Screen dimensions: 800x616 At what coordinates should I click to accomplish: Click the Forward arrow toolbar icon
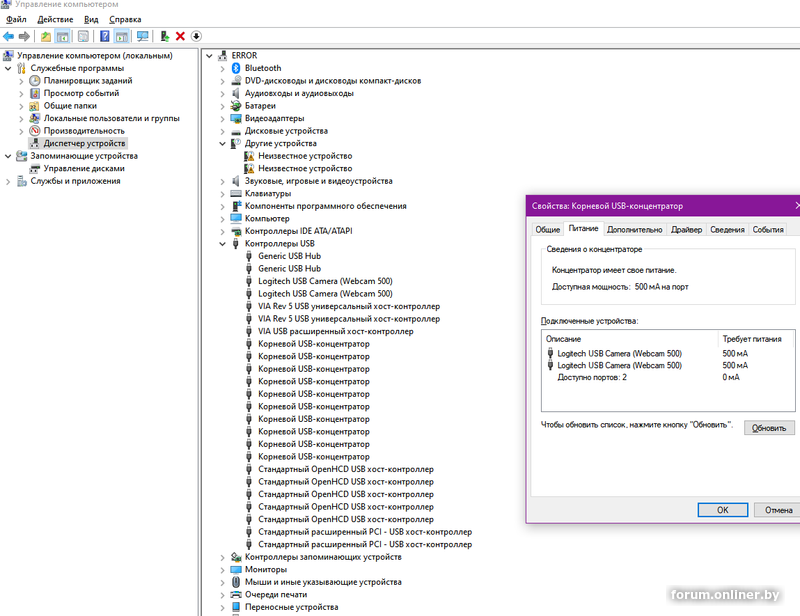[x=23, y=36]
